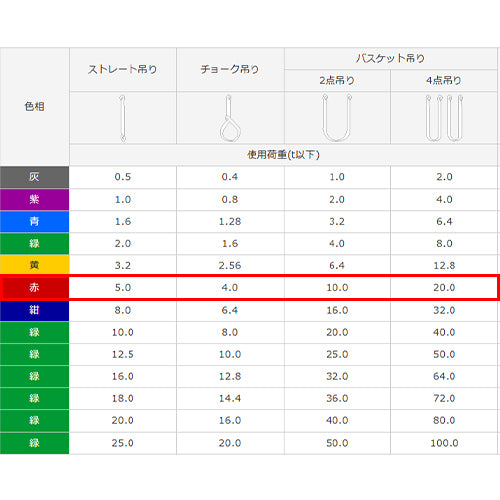Select the red 赤 color cell

[35, 287]
